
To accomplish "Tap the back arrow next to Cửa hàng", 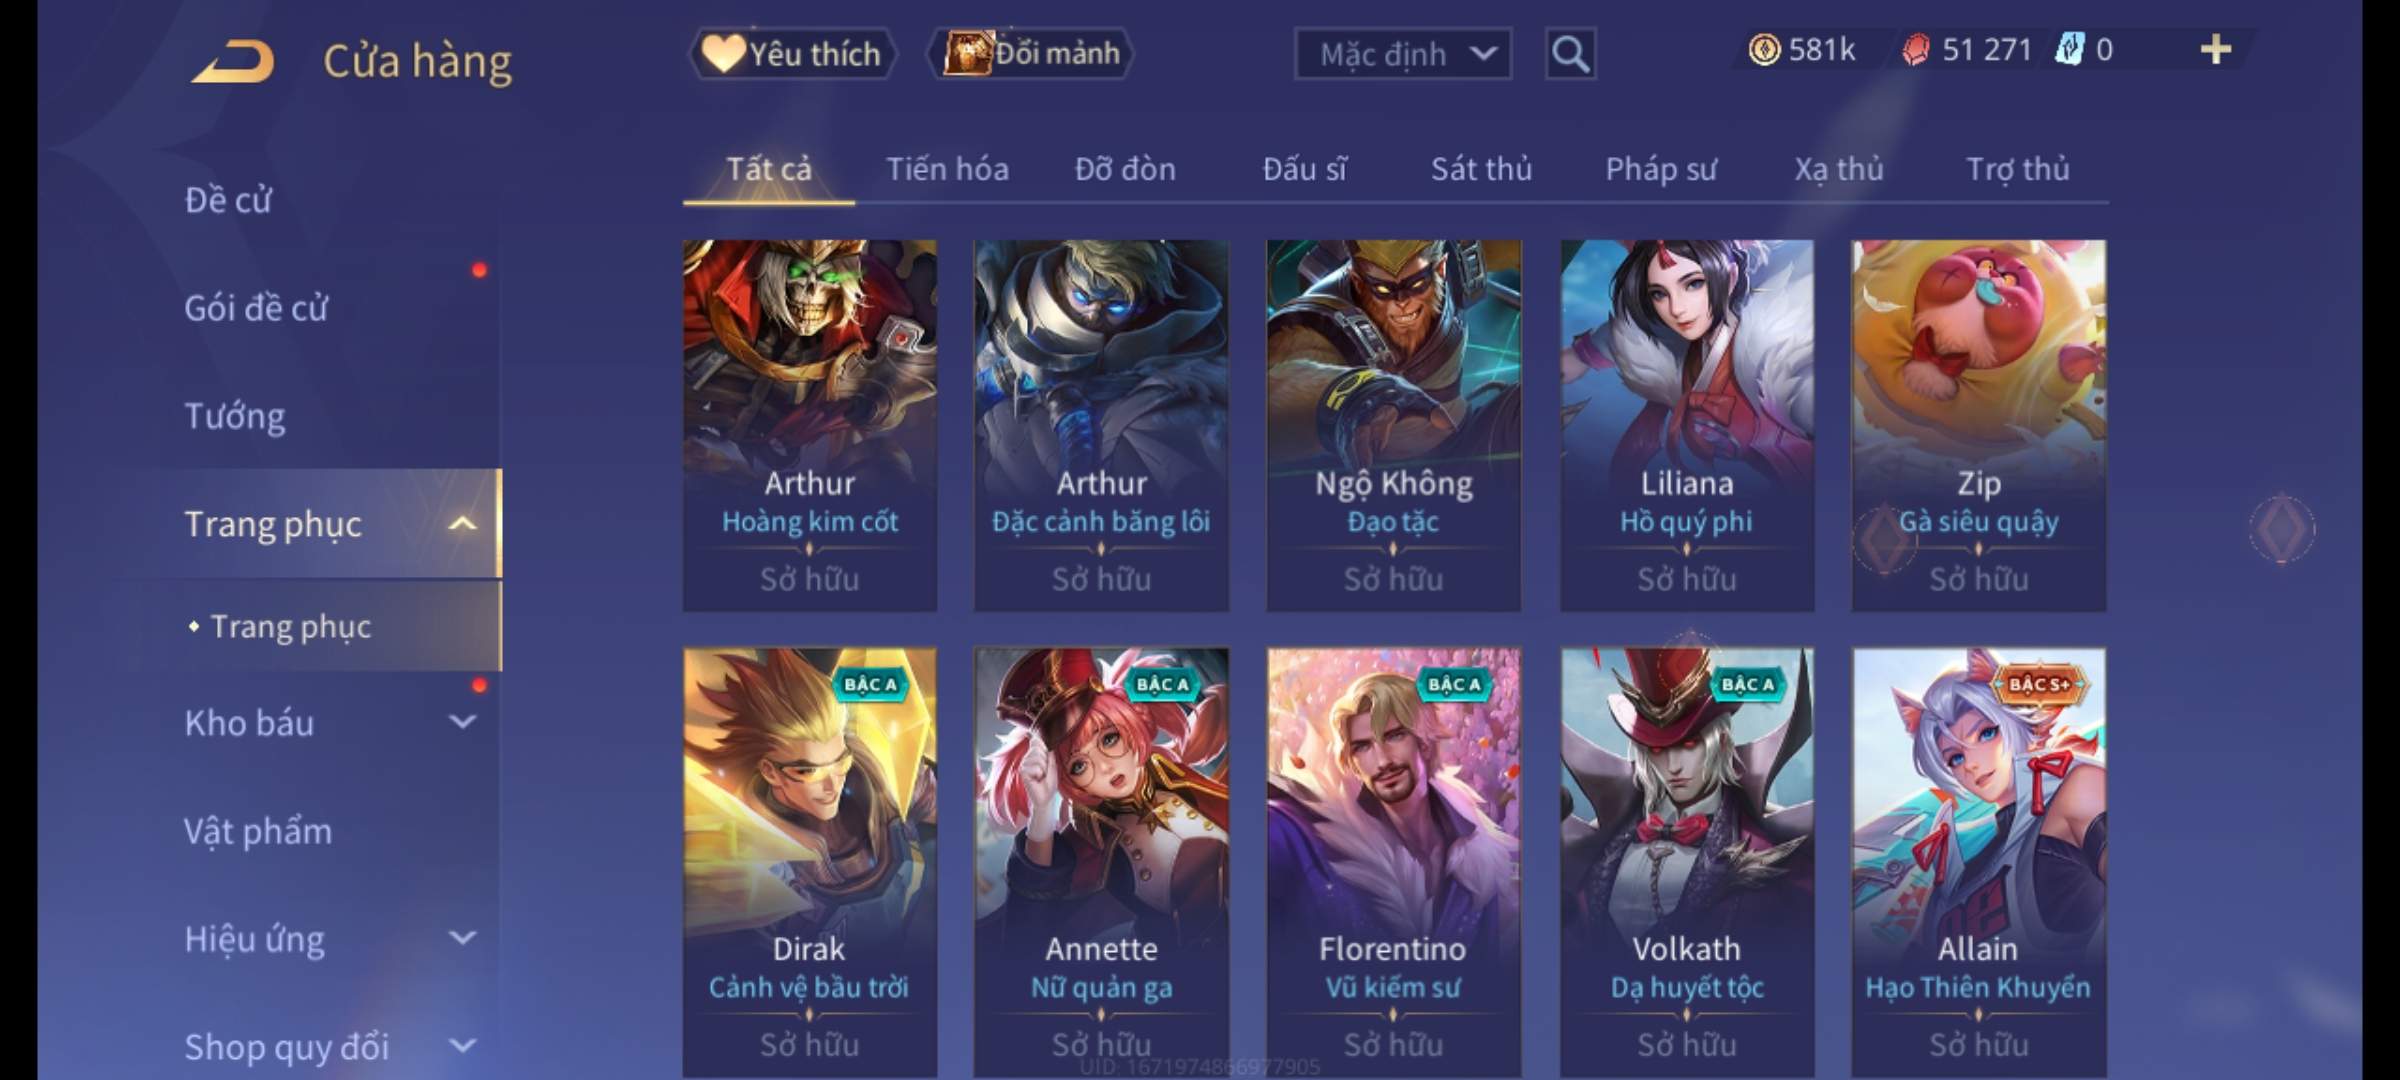I will pyautogui.click(x=234, y=62).
